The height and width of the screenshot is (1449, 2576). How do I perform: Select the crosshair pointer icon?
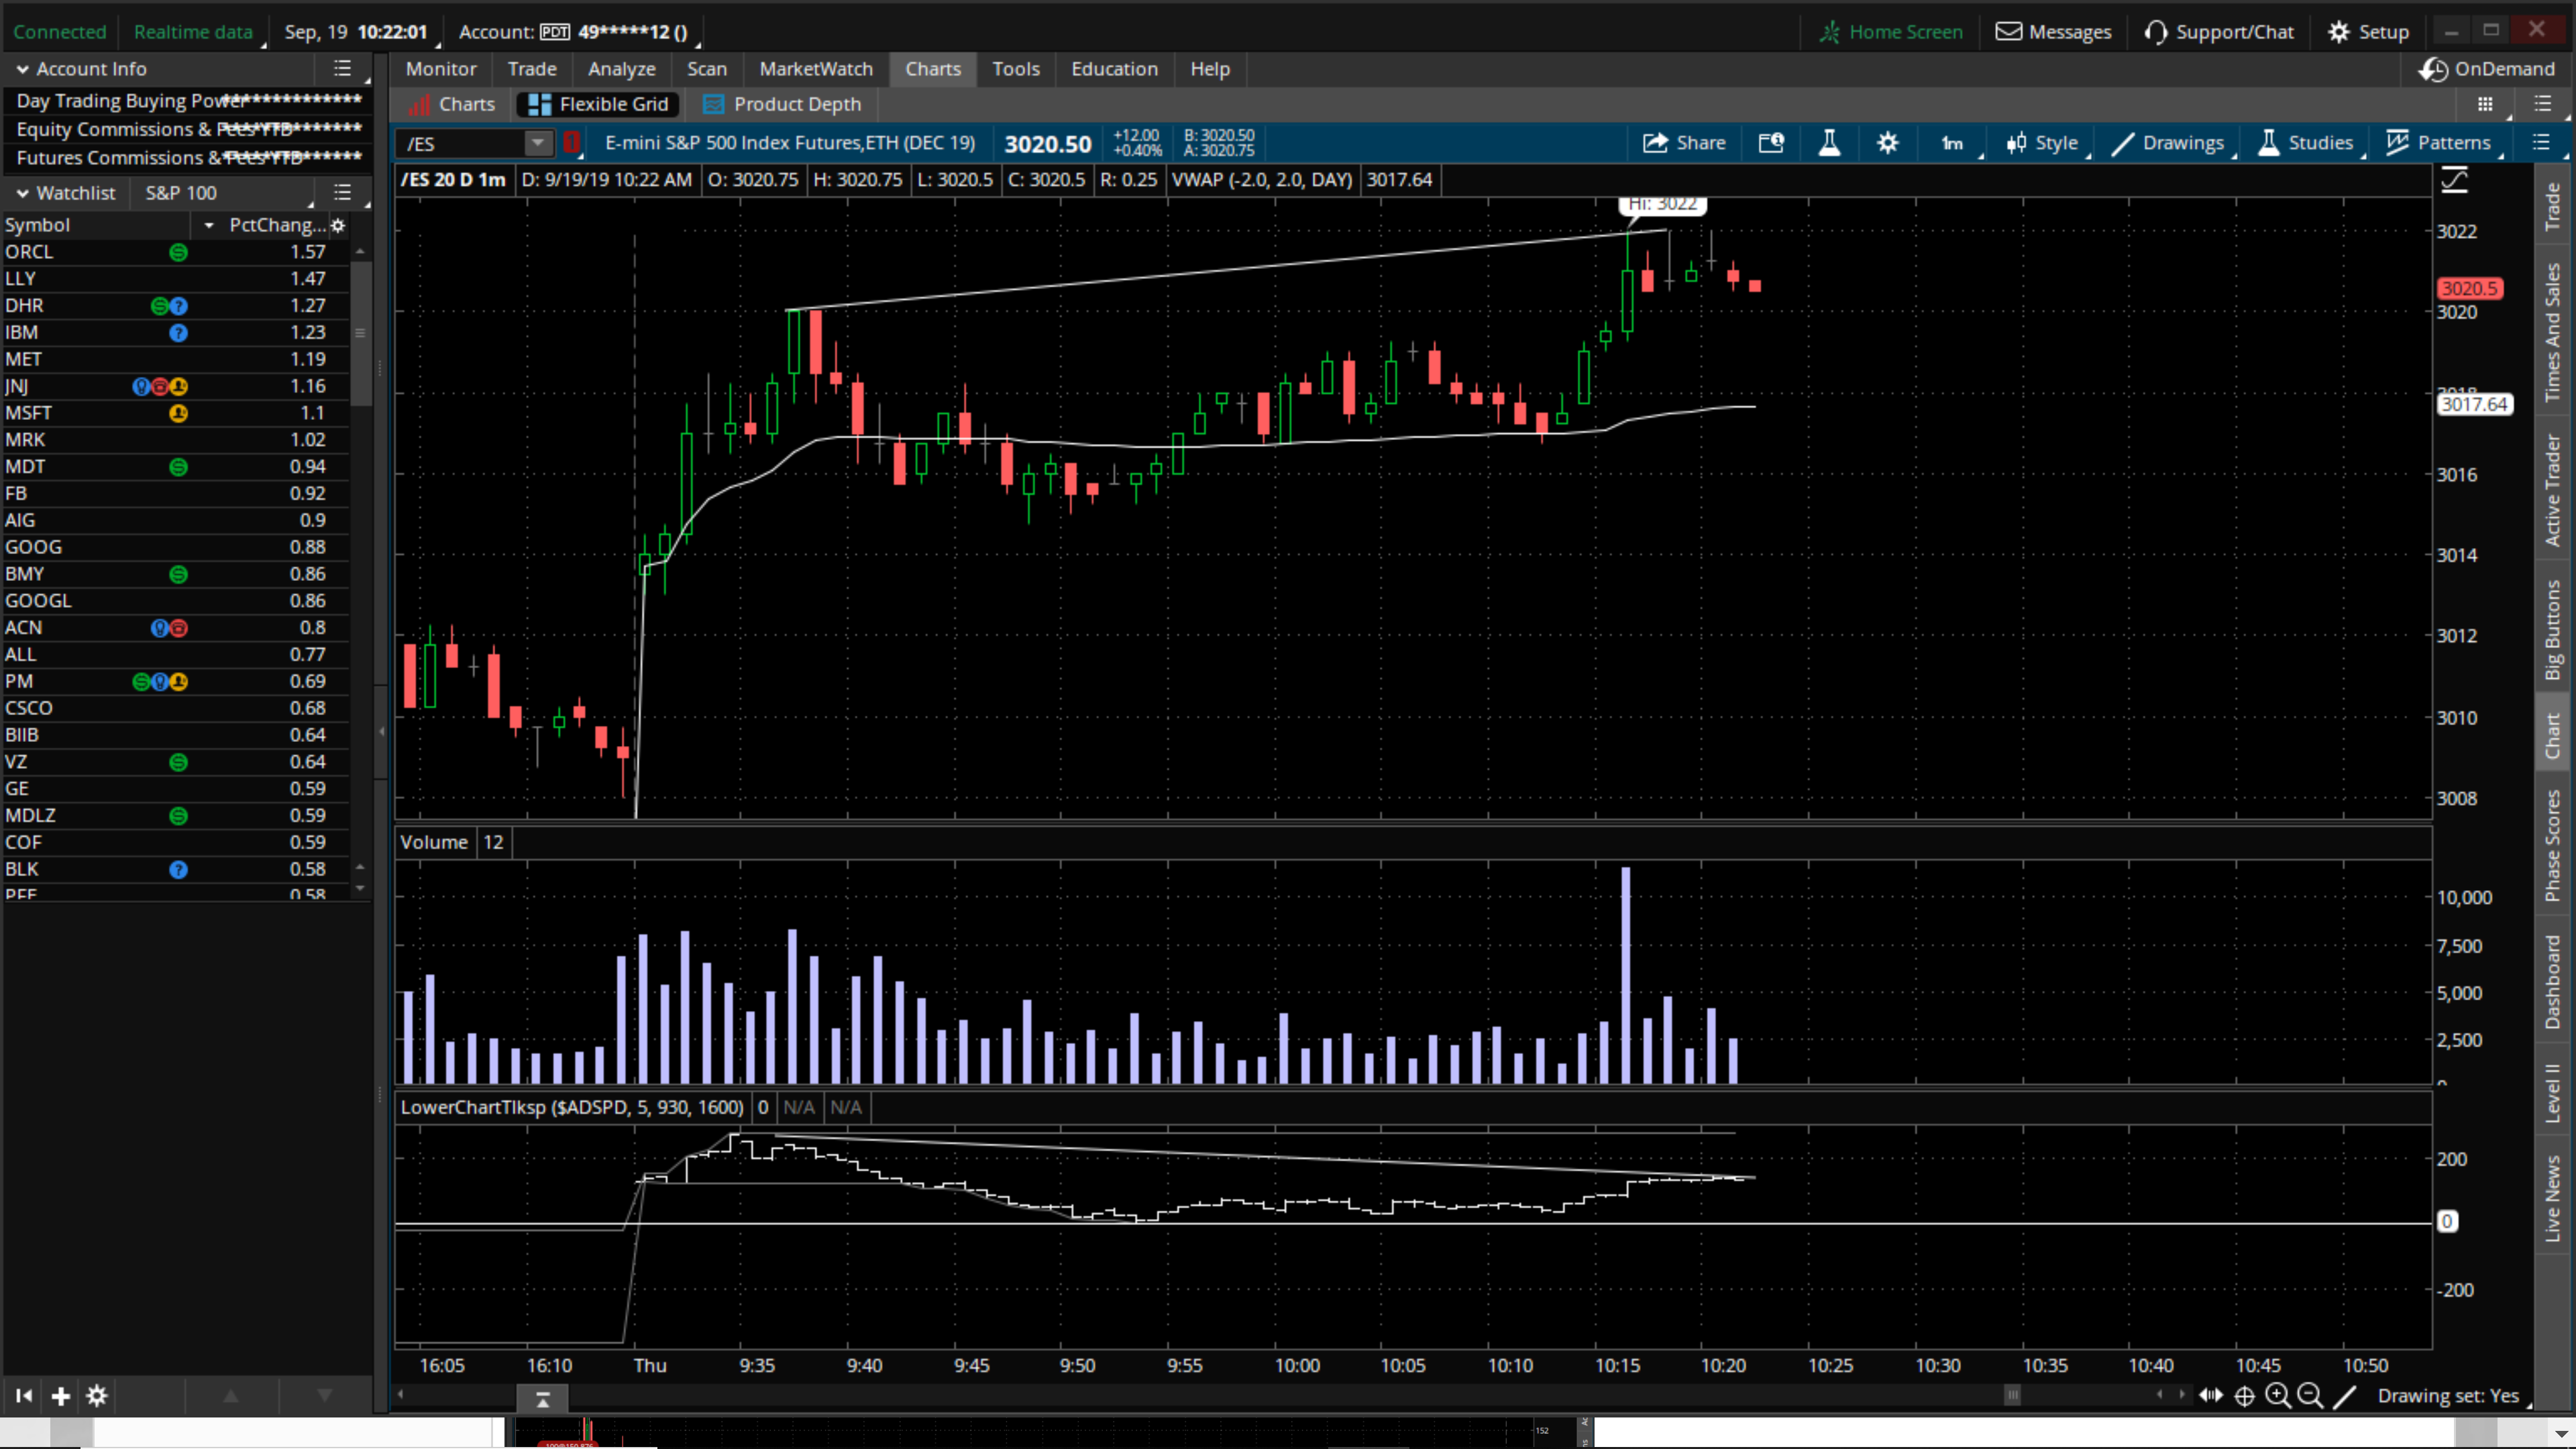(x=2244, y=1396)
